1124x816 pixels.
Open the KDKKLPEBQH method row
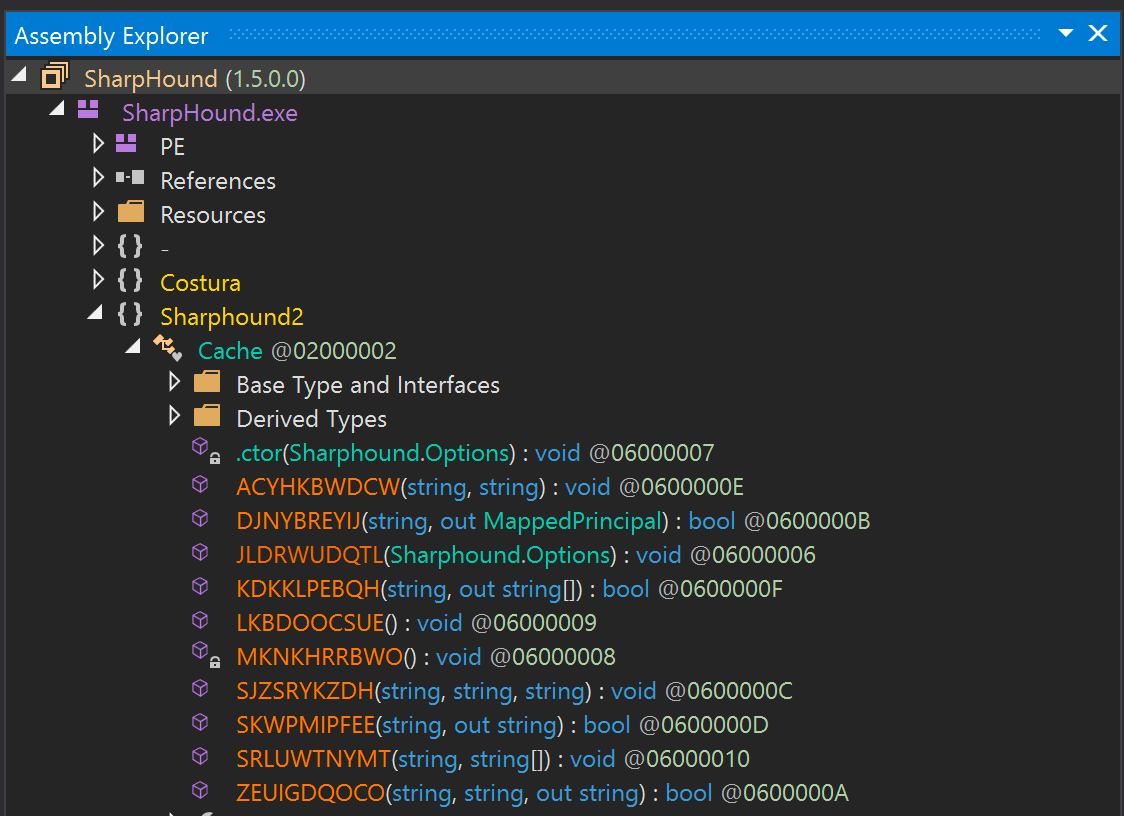tap(510, 589)
